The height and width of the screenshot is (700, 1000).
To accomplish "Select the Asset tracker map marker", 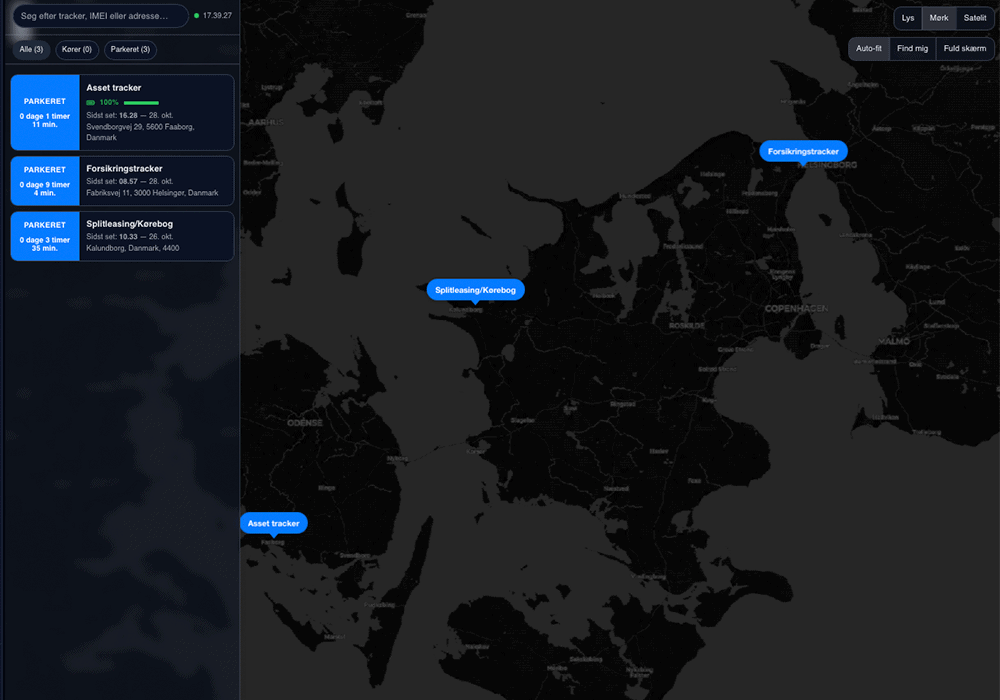I will pos(273,523).
